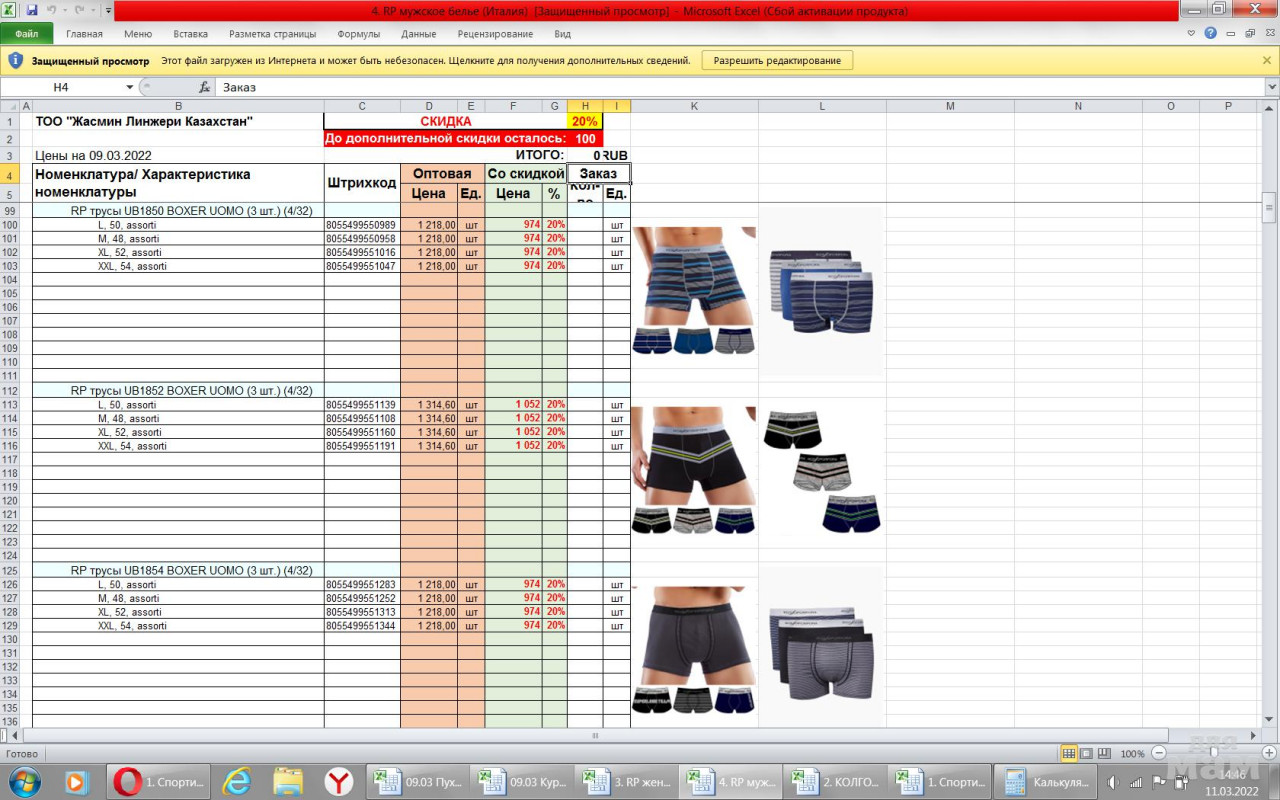Expand the formula bar
Screen dimensions: 1280x800
point(1271,87)
